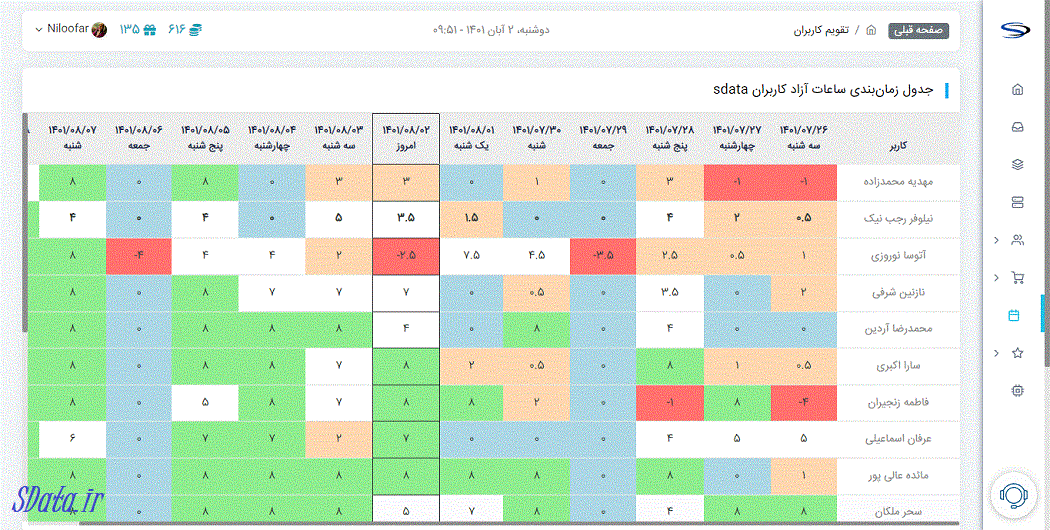Open the Niloofar user dropdown
1050x530 pixels.
tap(70, 30)
